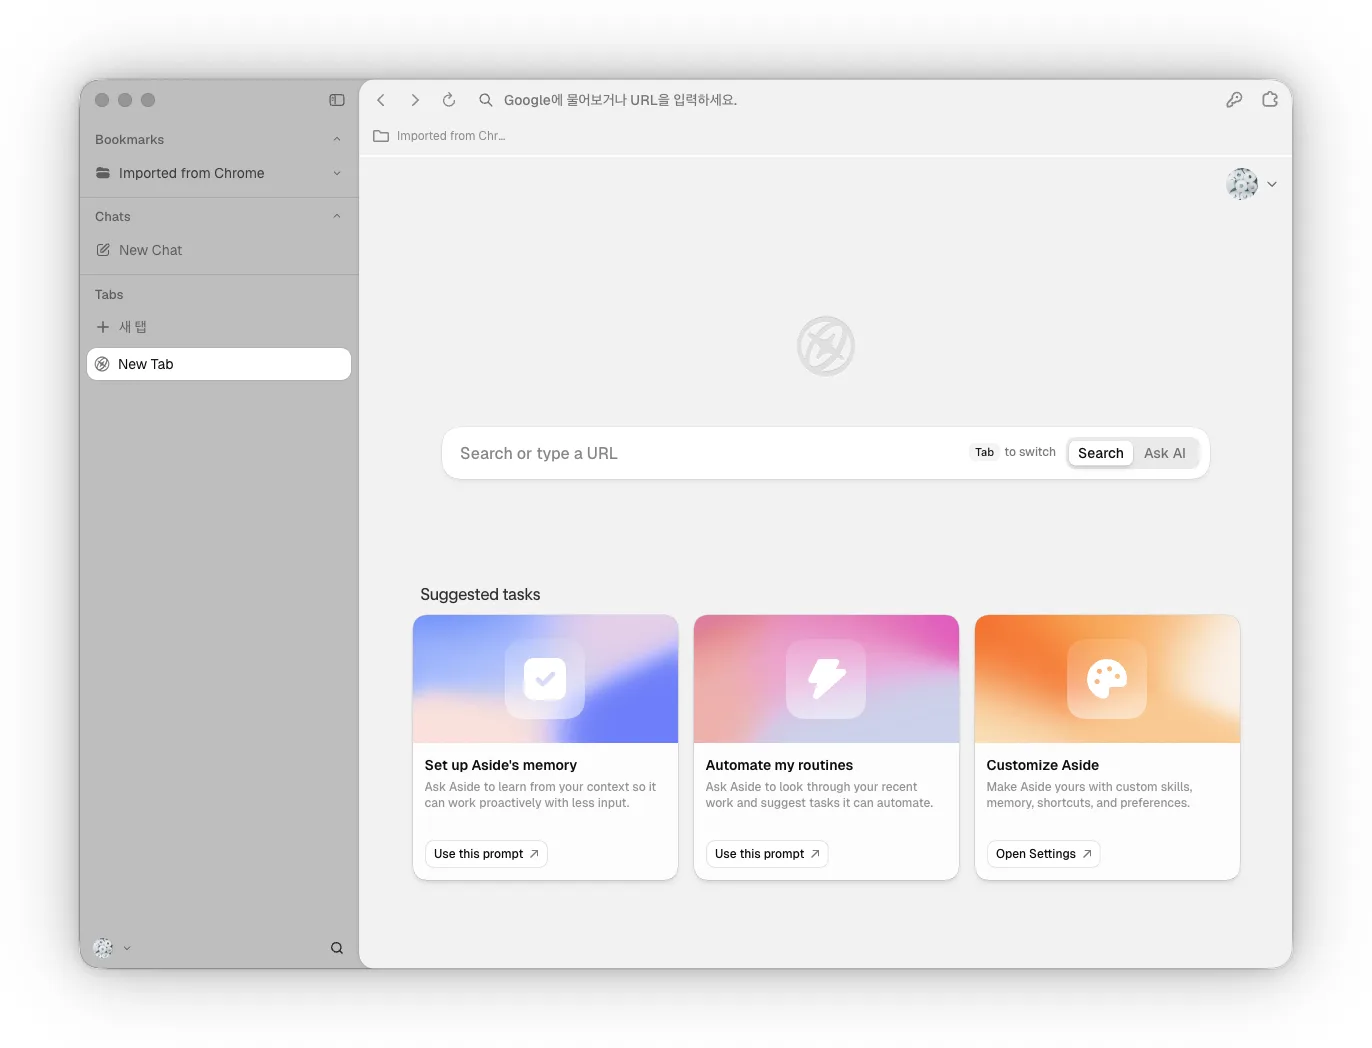The width and height of the screenshot is (1372, 1048).
Task: Open the extensions puzzle icon
Action: tap(1270, 100)
